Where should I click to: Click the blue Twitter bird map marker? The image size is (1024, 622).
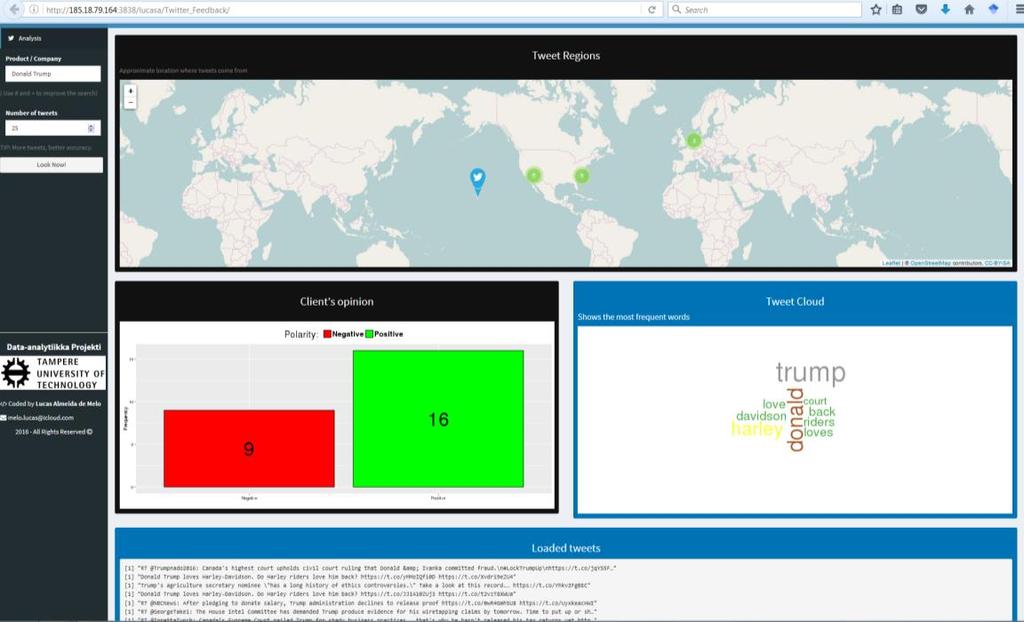tap(477, 181)
